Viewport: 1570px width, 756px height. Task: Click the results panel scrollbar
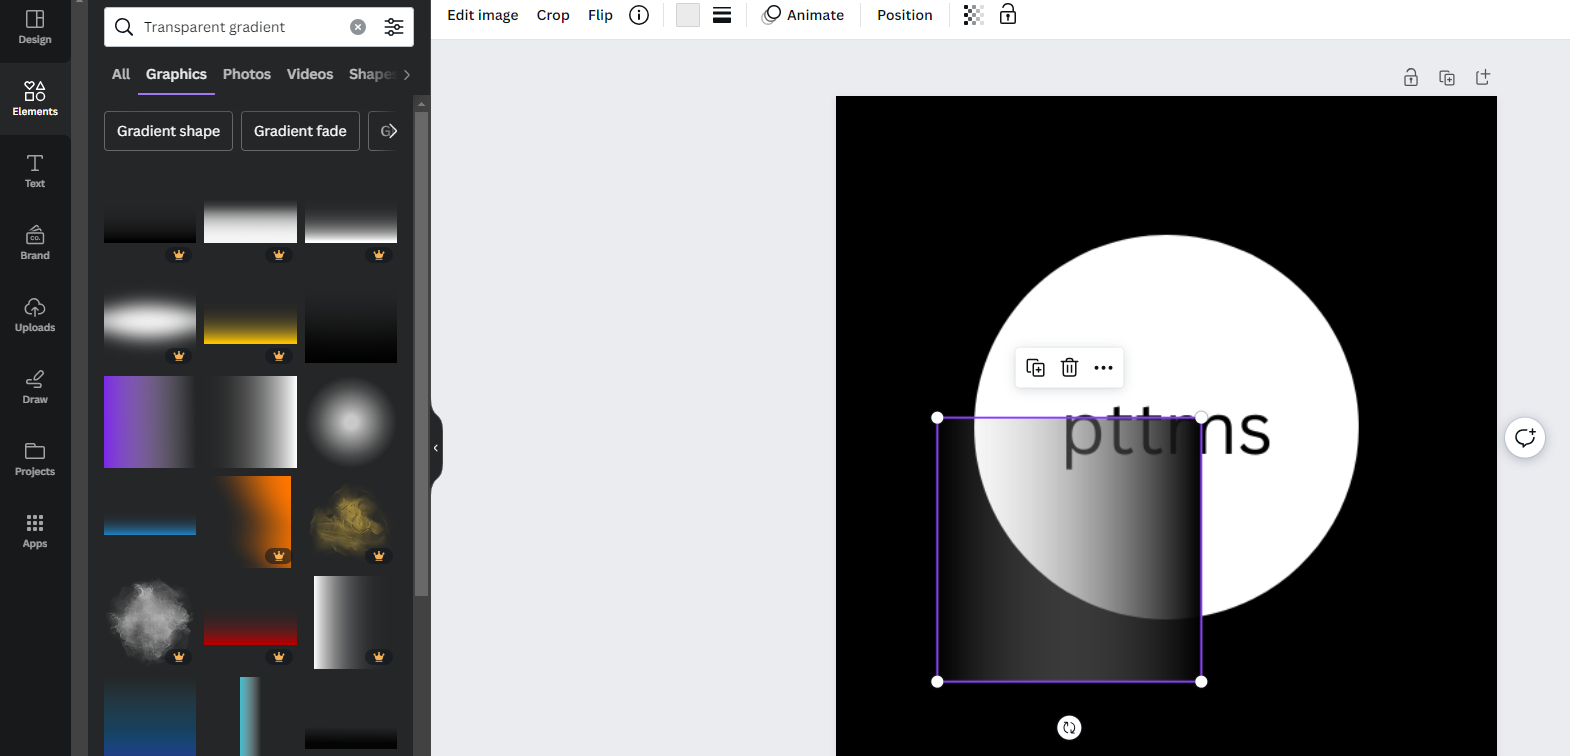pyautogui.click(x=422, y=354)
